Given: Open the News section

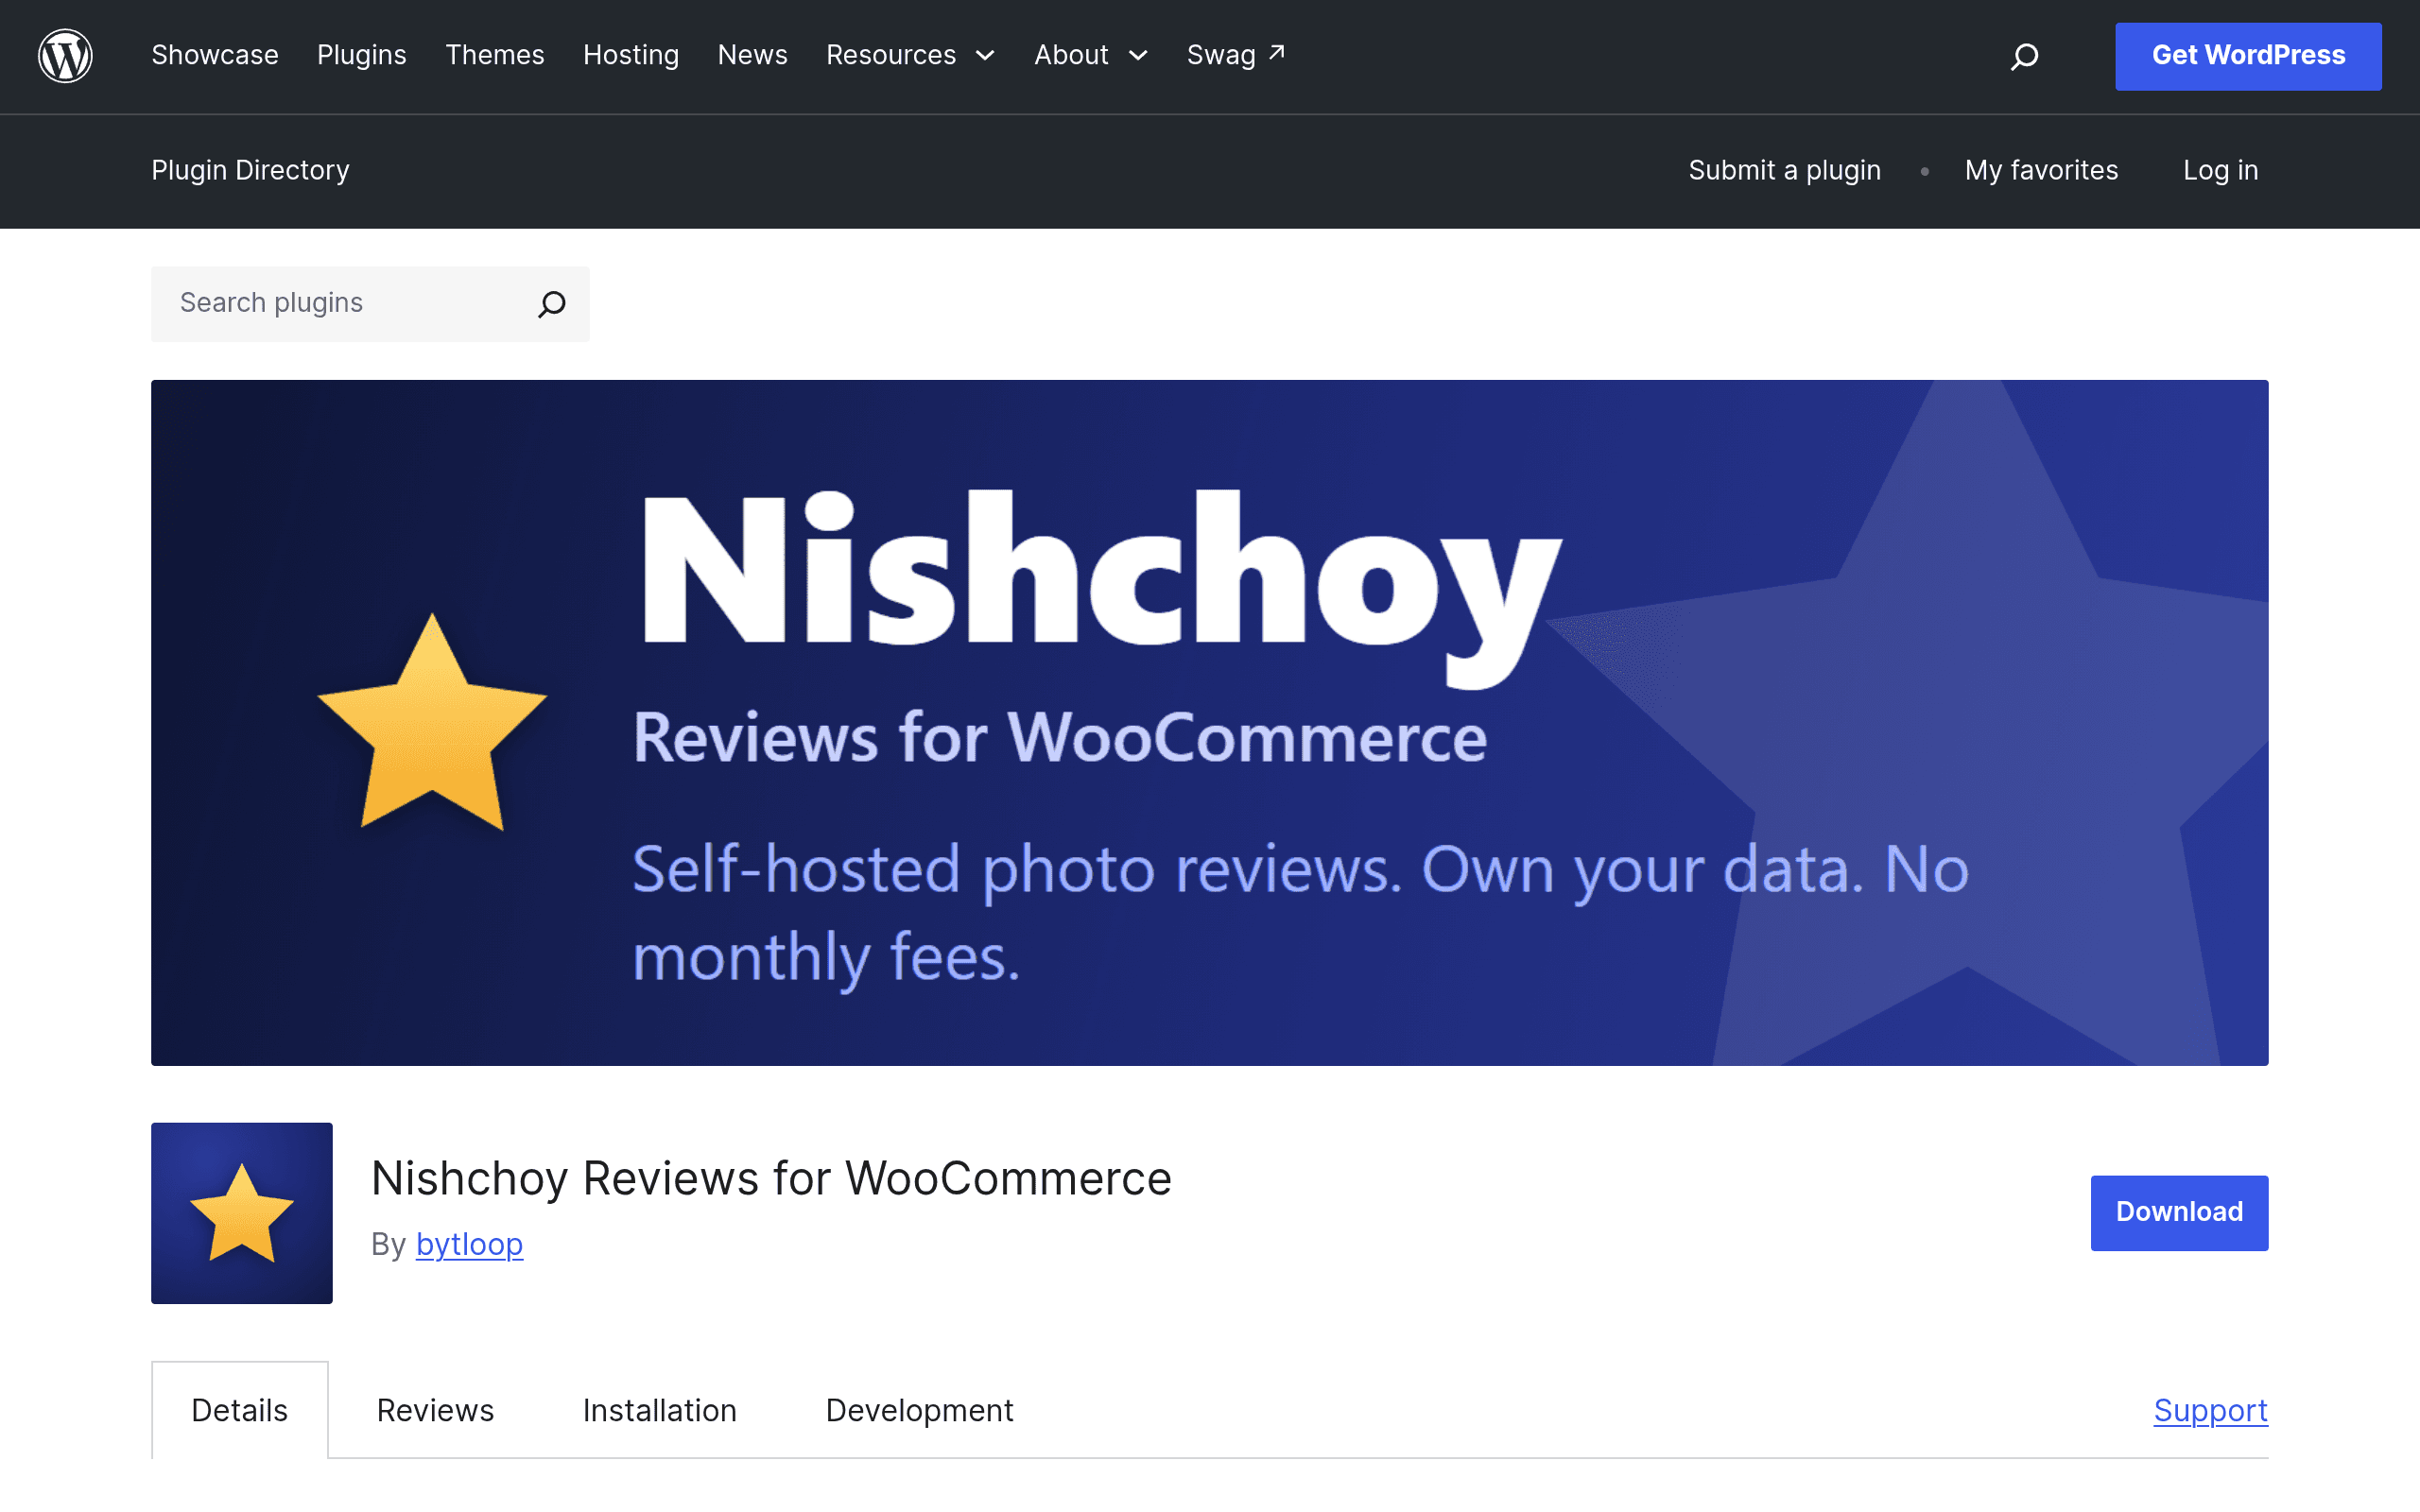Looking at the screenshot, I should 753,55.
